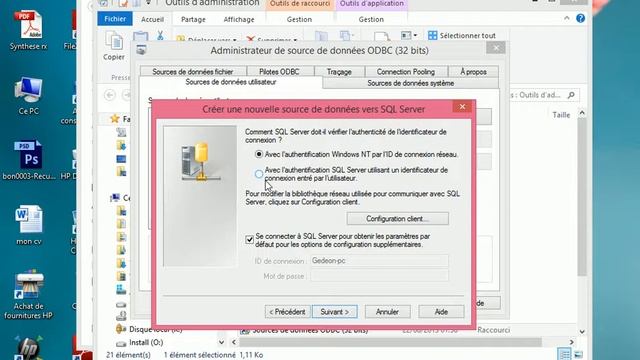The width and height of the screenshot is (640, 360).
Task: Select SQL Server authentication radio button
Action: coord(259,174)
